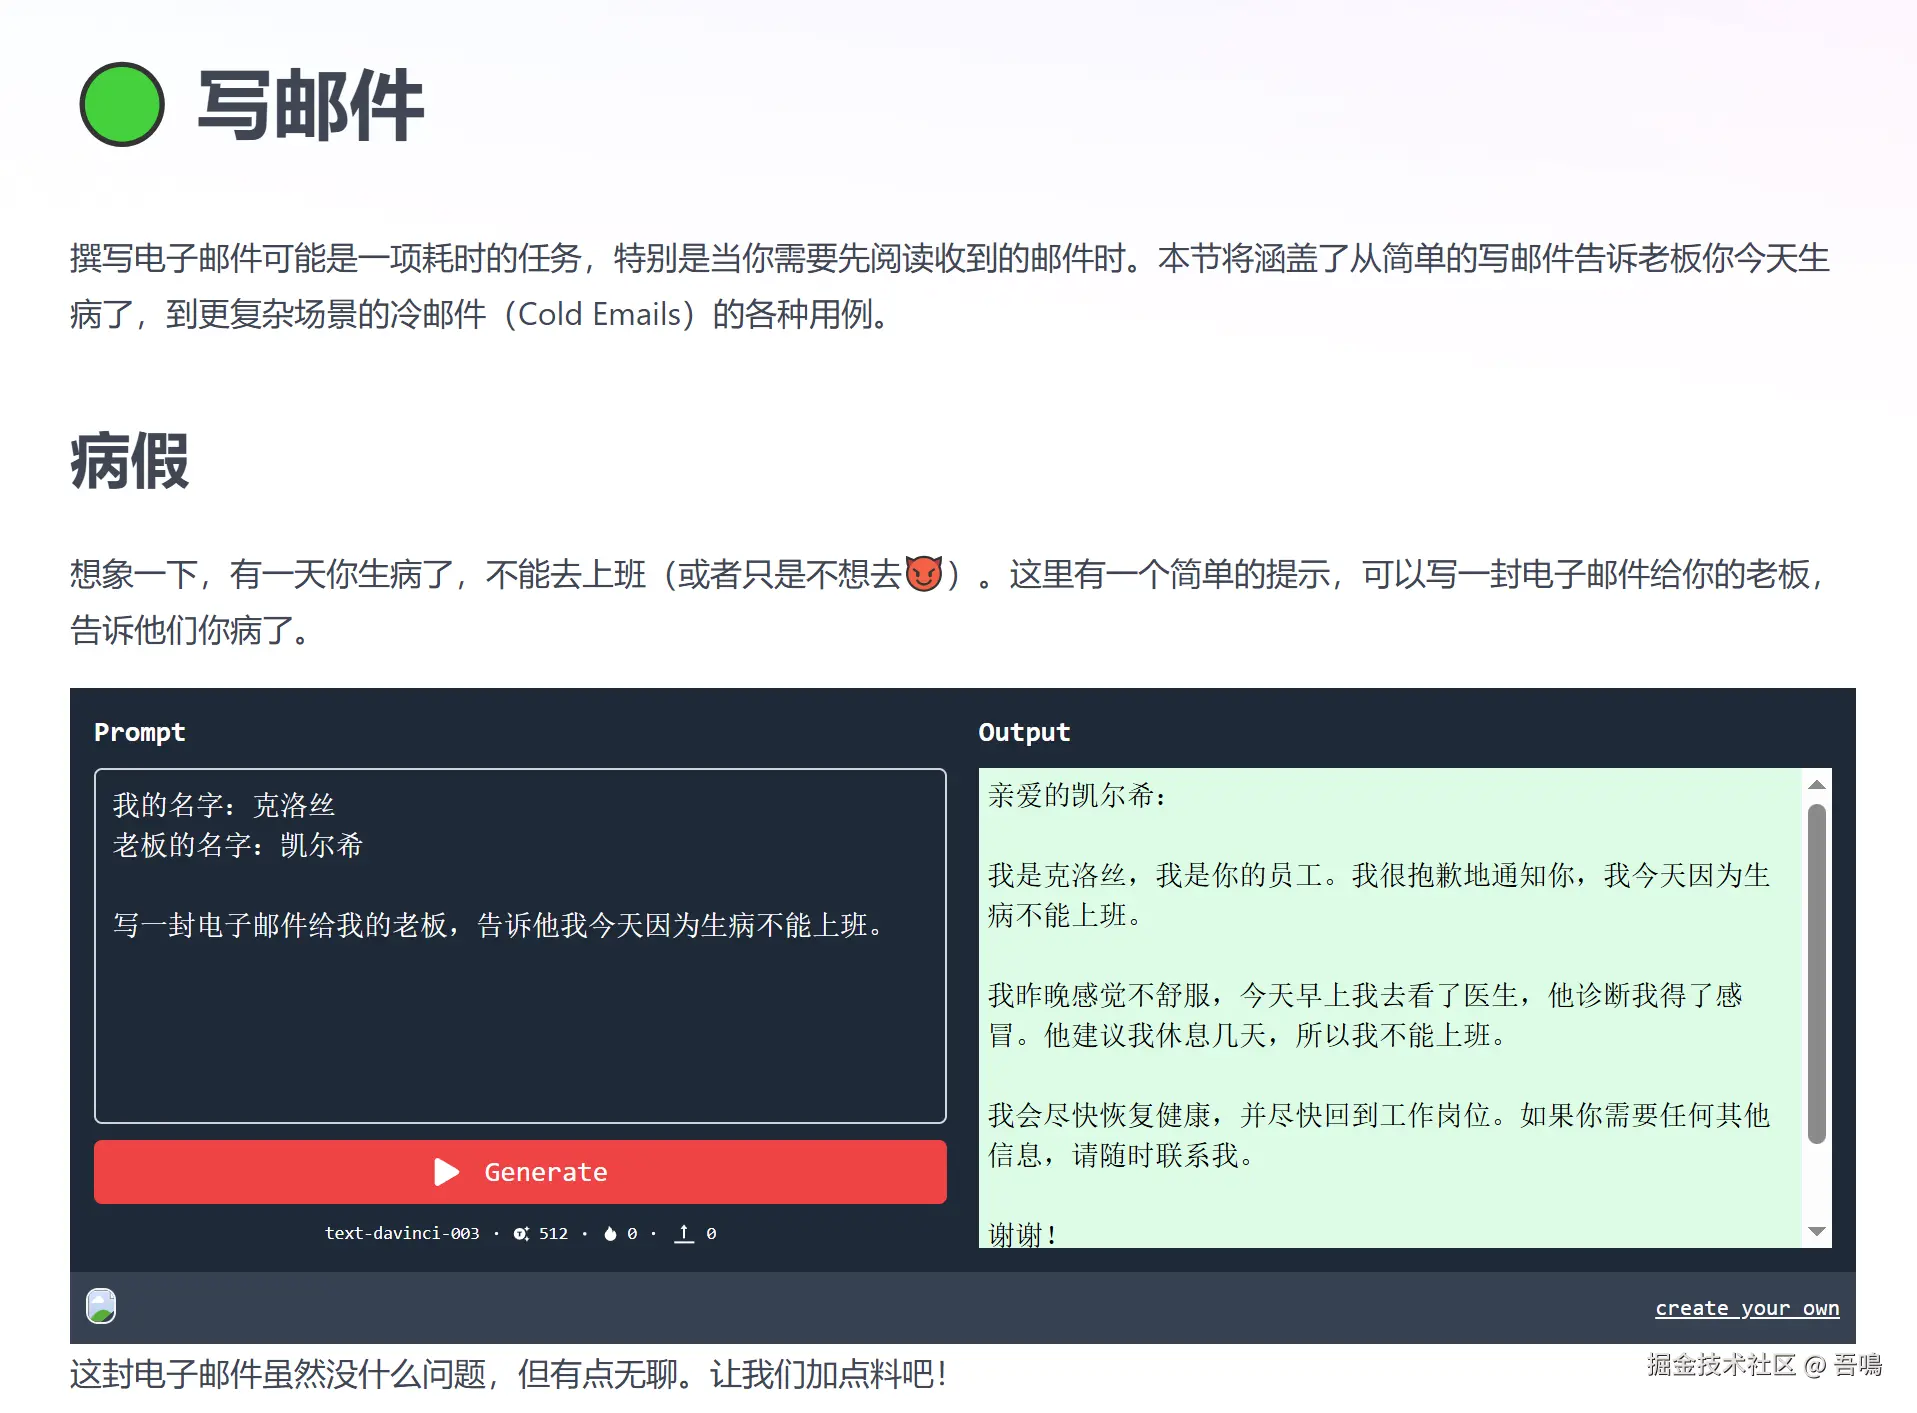
Task: Open the 'create your own' link
Action: (1747, 1308)
